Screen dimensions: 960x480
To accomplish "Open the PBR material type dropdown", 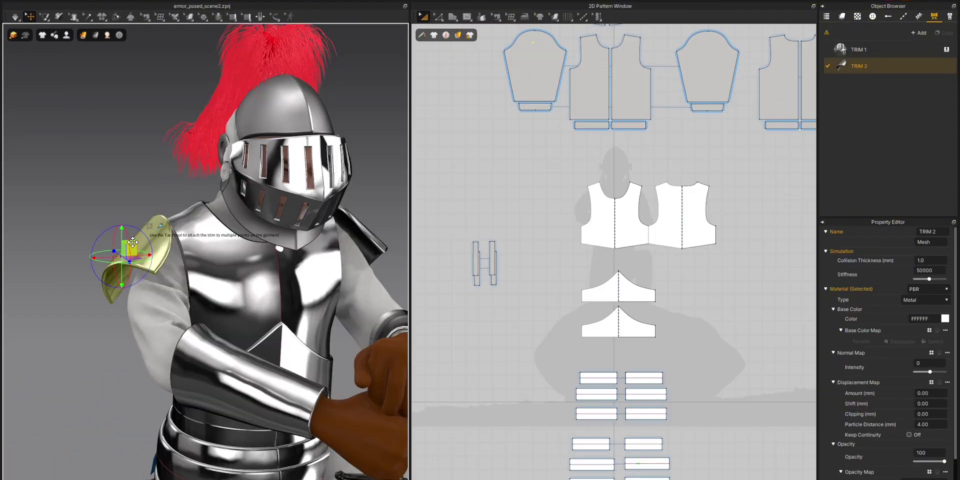I will pyautogui.click(x=931, y=289).
